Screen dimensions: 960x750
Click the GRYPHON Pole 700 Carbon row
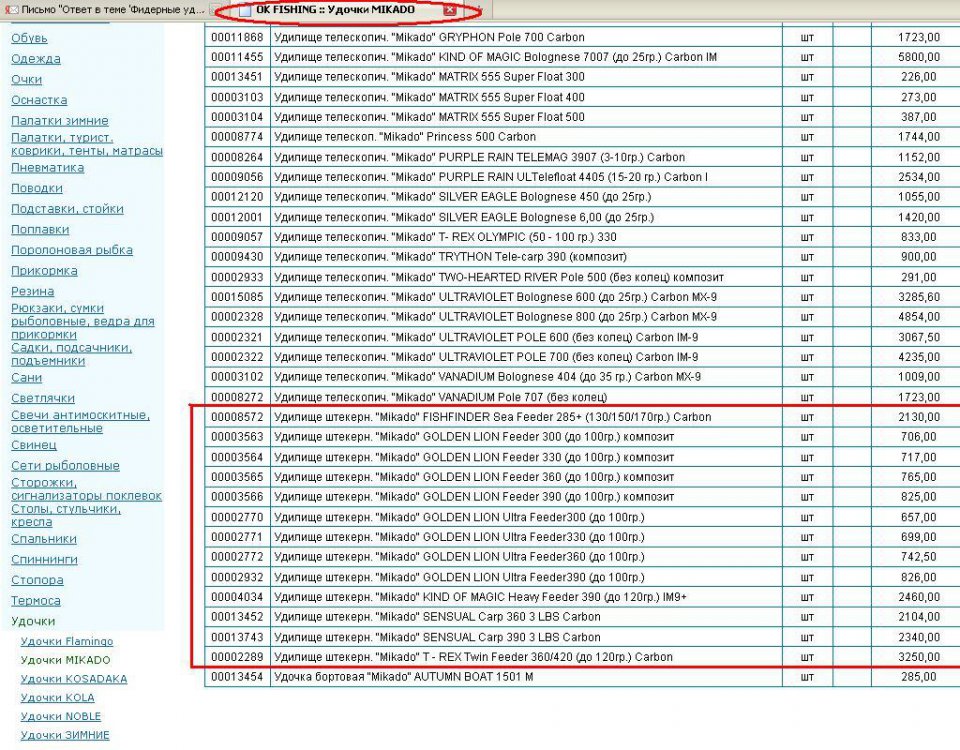582,37
